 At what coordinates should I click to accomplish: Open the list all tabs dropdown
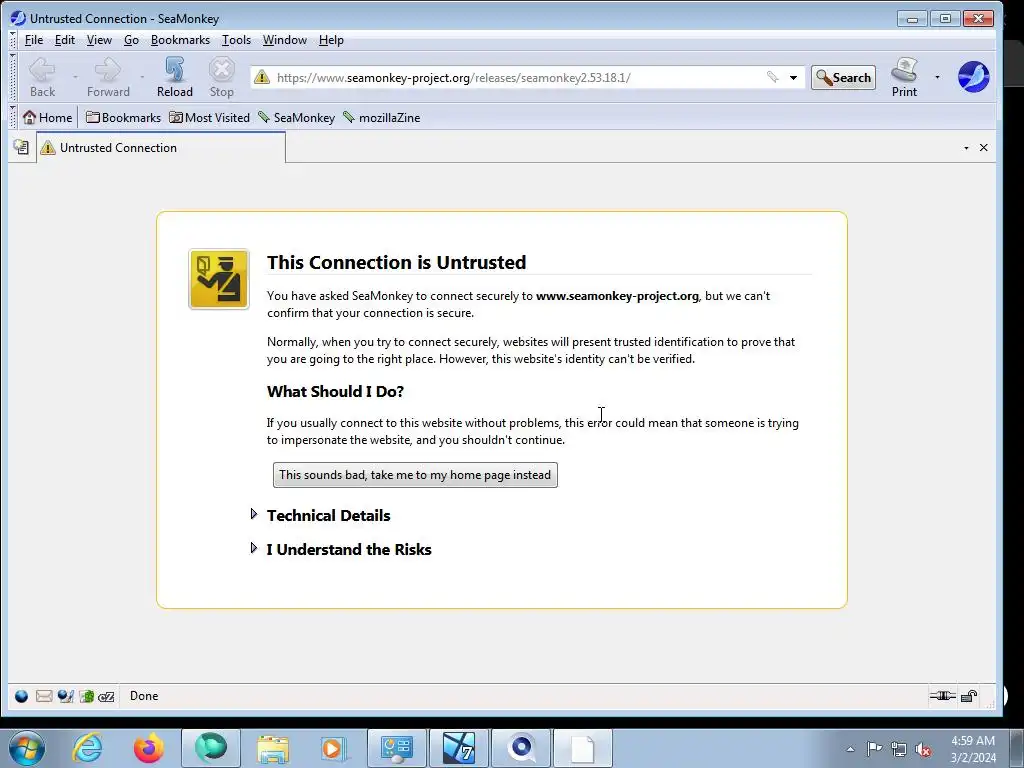click(x=967, y=148)
